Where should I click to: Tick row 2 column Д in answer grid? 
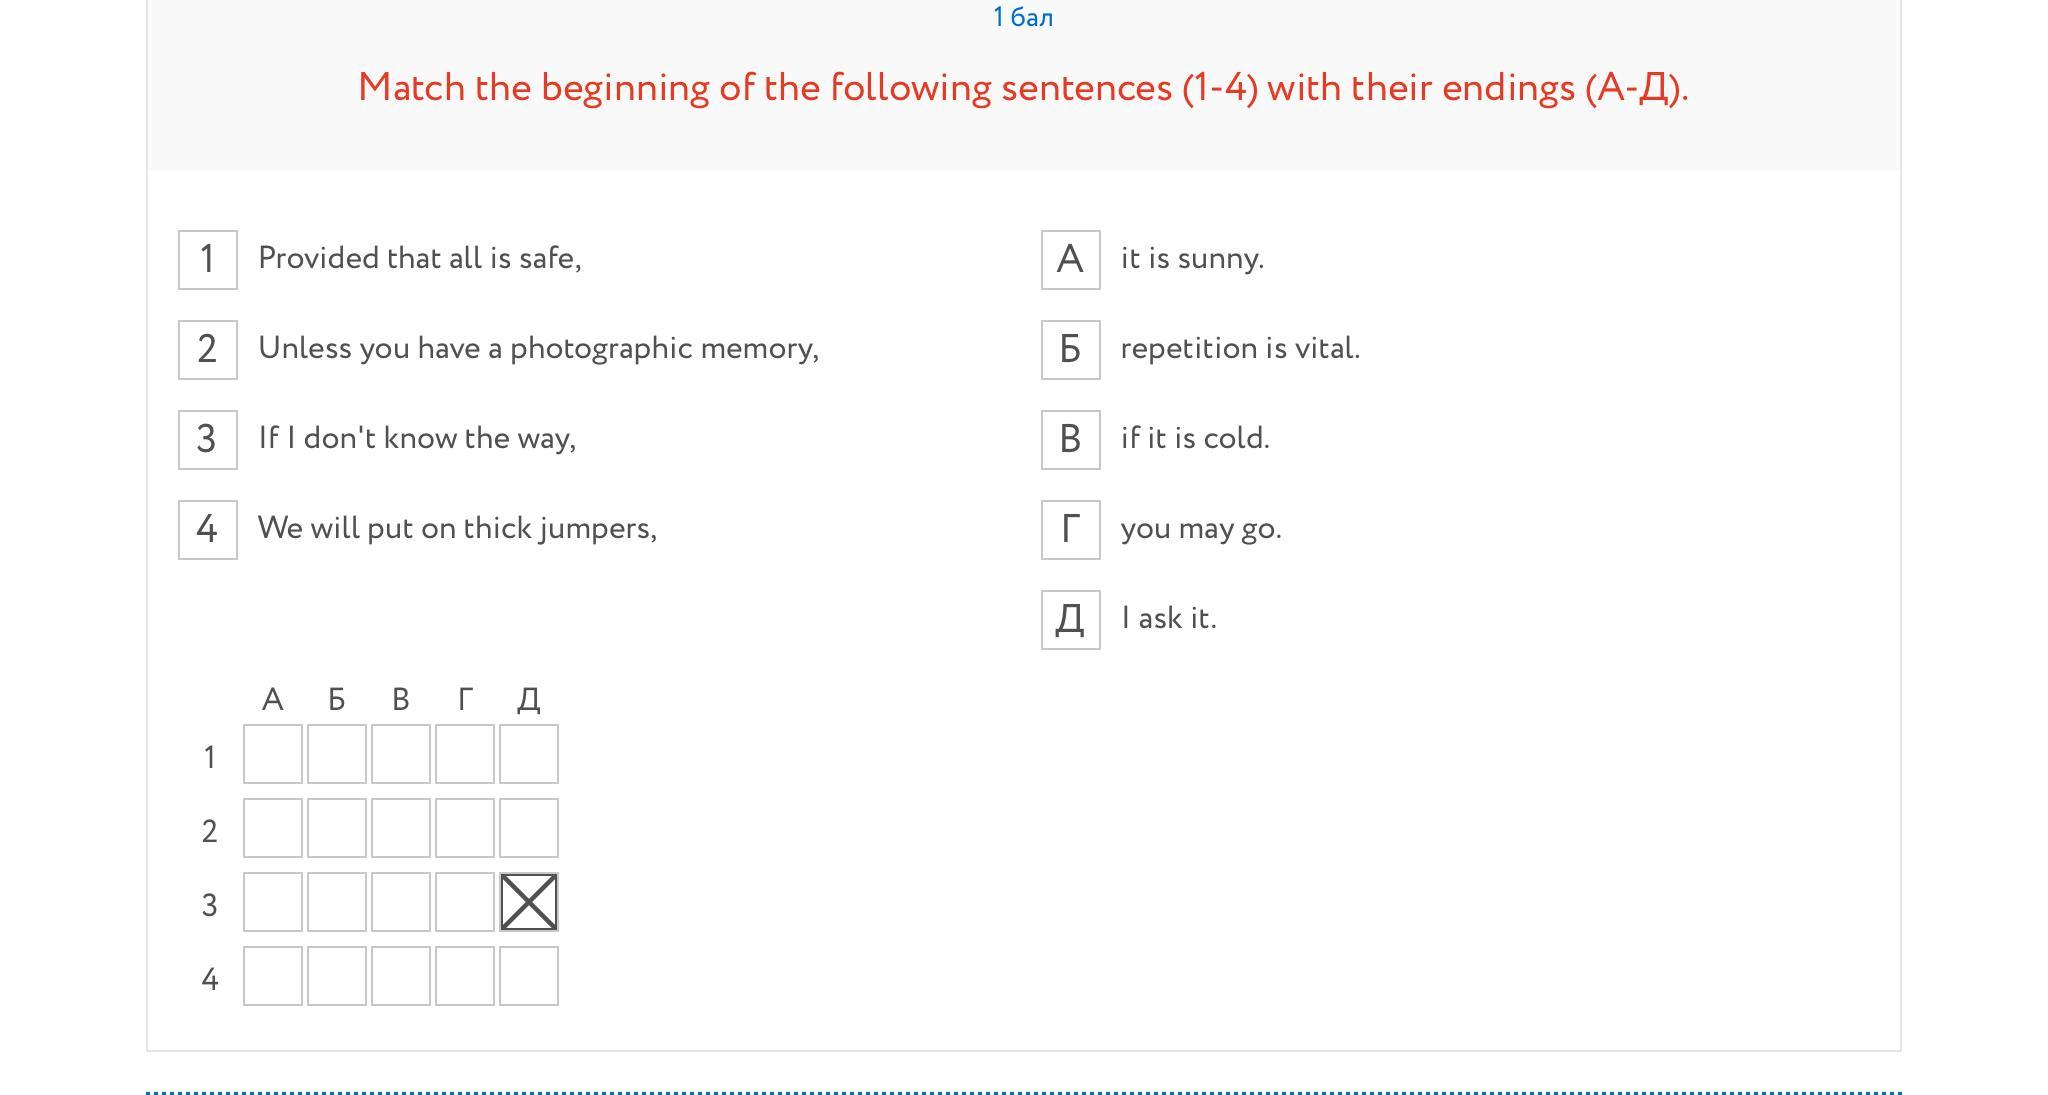click(x=529, y=828)
